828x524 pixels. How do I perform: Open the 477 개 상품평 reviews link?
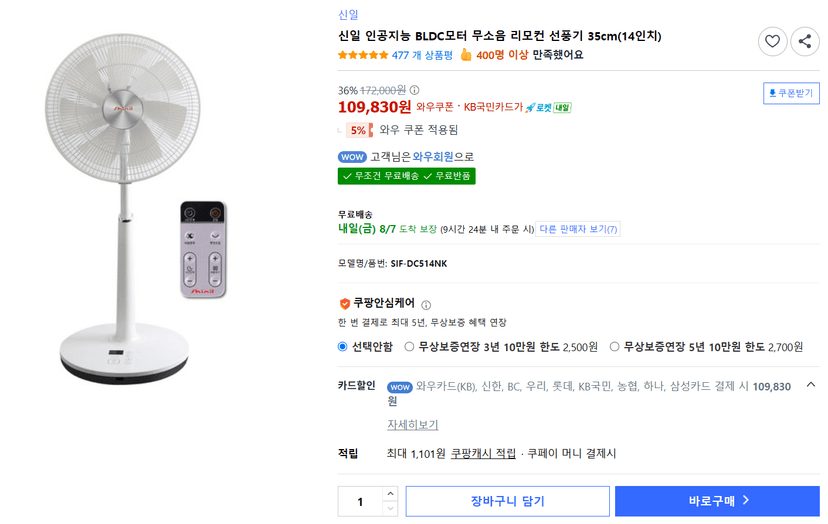(x=422, y=55)
